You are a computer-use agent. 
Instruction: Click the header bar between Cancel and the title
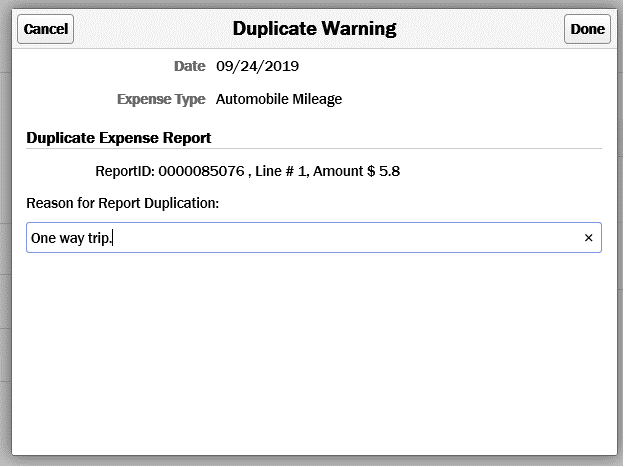click(150, 29)
